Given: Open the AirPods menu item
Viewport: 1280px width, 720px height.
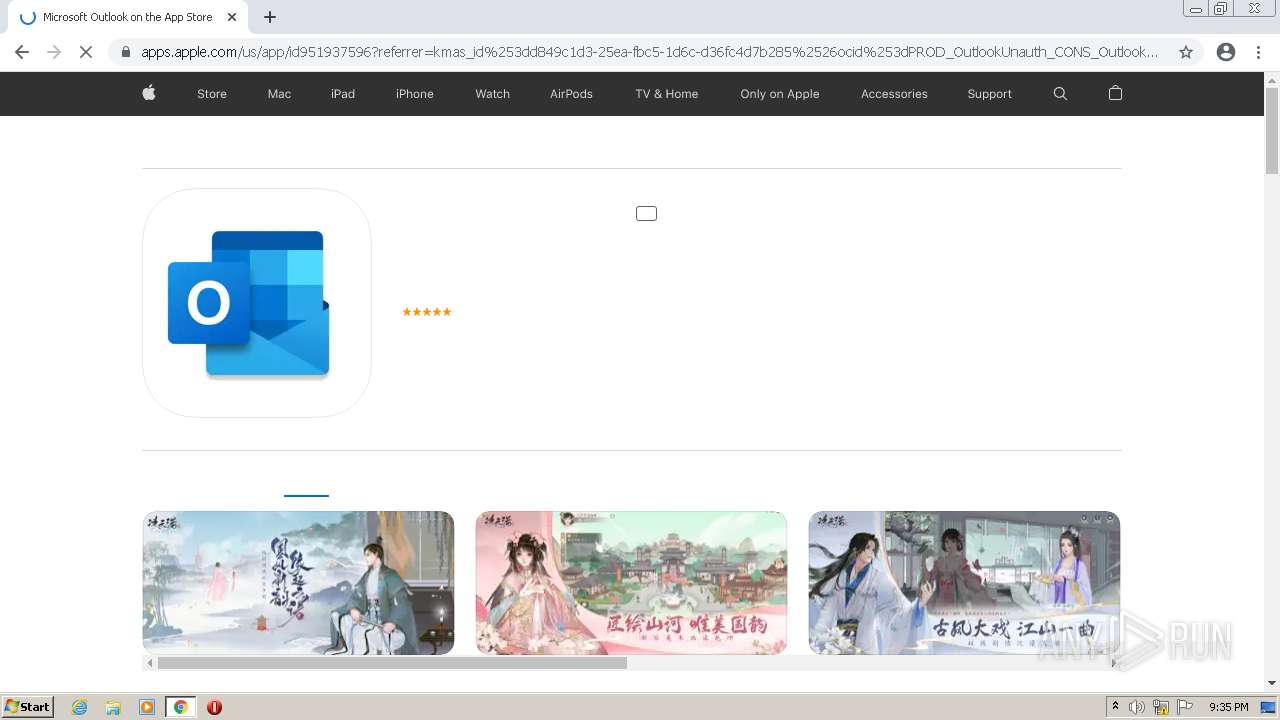Looking at the screenshot, I should tap(571, 94).
